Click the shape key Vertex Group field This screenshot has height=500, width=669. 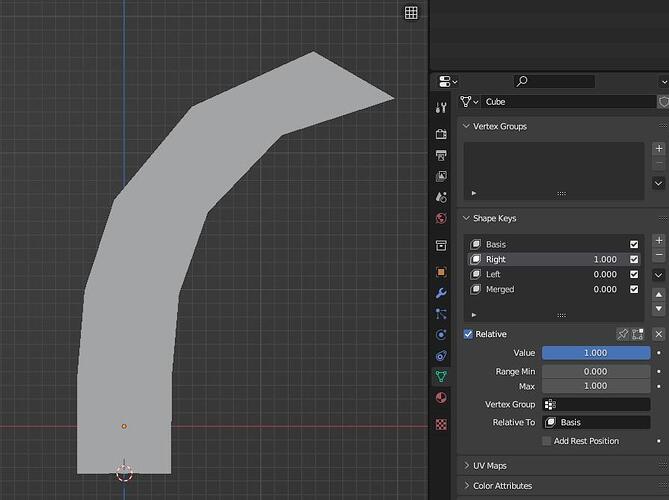[x=596, y=404]
